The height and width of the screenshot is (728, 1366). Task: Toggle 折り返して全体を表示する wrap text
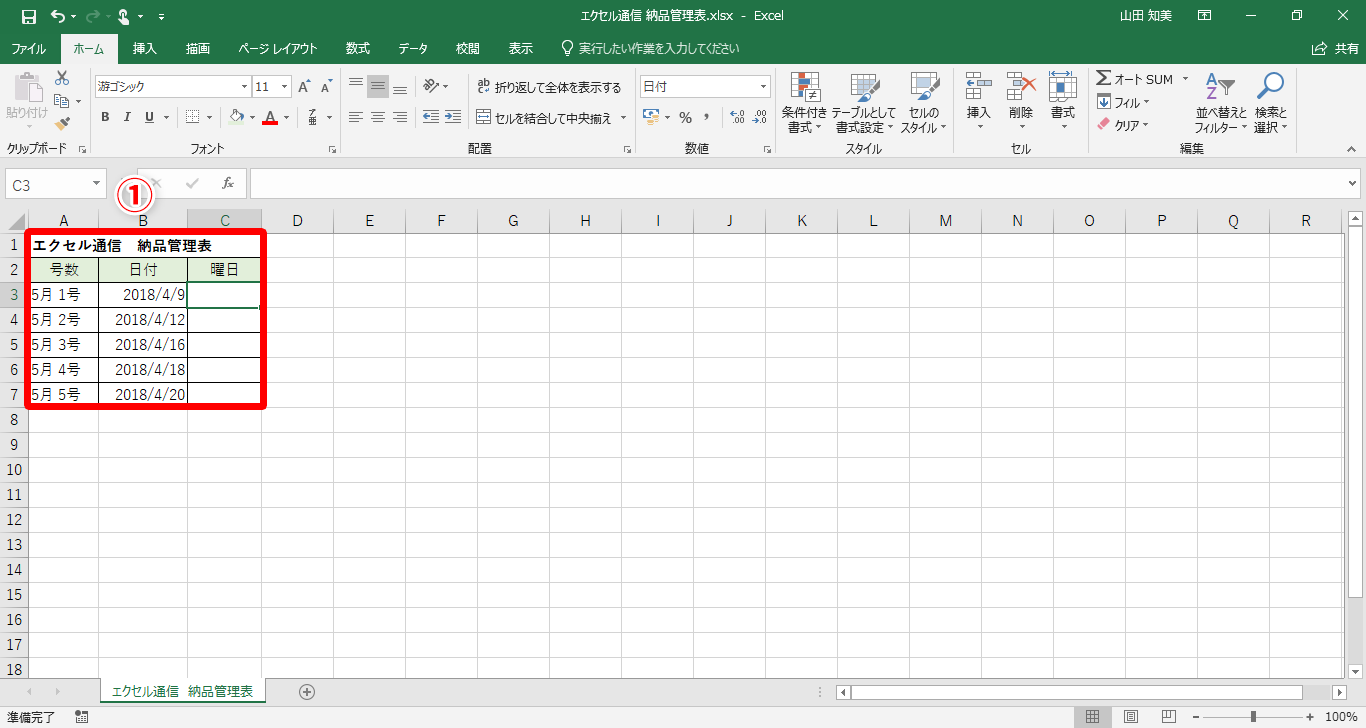point(550,87)
